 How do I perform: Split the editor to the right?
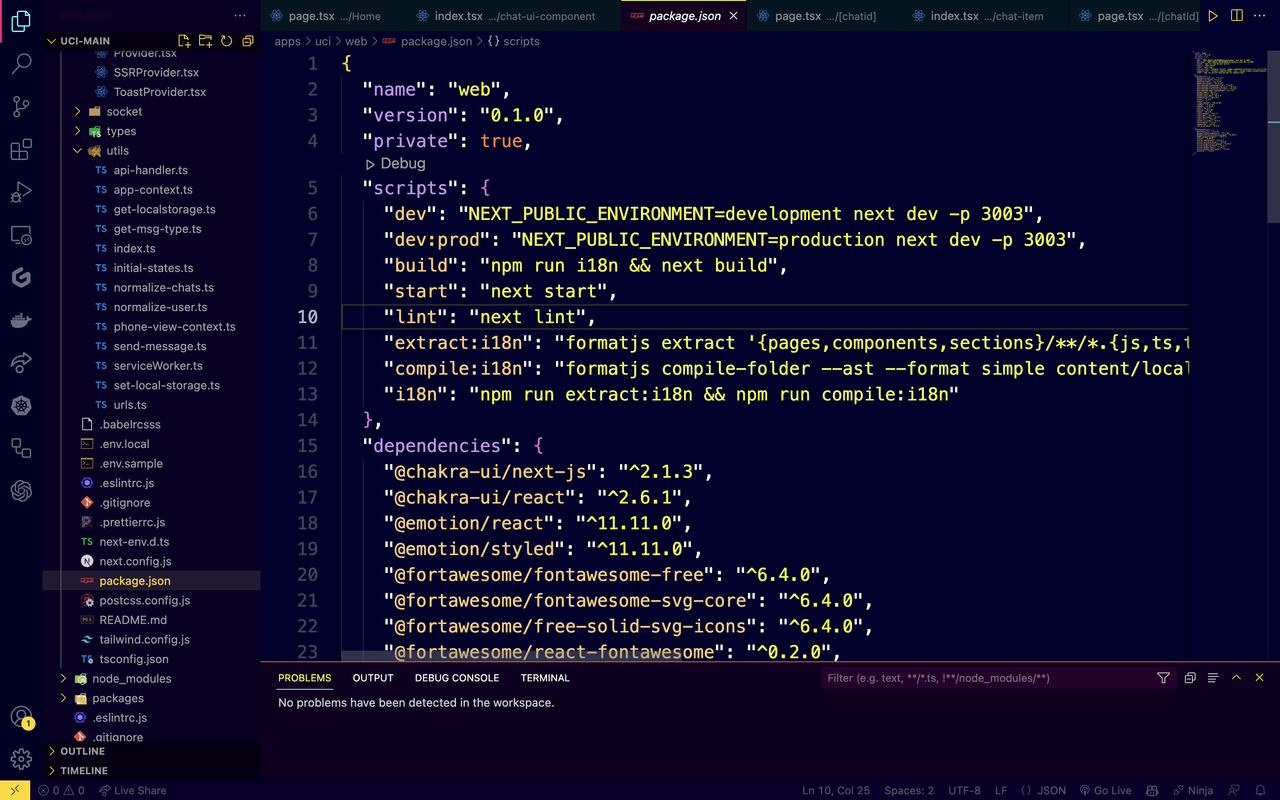pos(1237,16)
